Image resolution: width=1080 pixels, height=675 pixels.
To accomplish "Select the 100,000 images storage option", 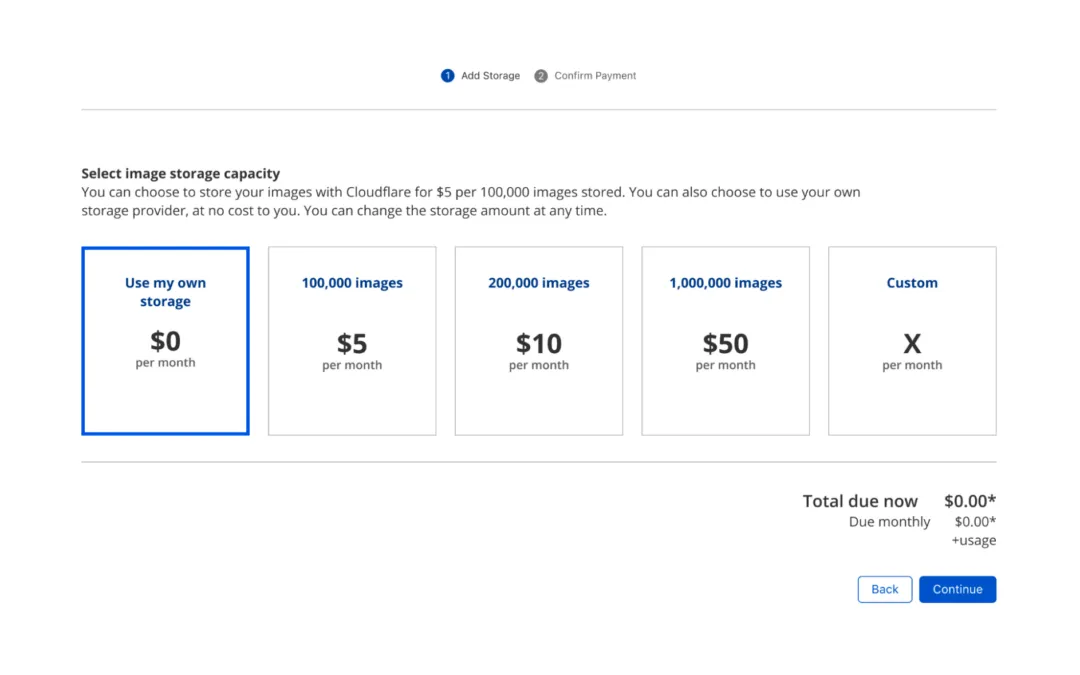I will pos(351,340).
